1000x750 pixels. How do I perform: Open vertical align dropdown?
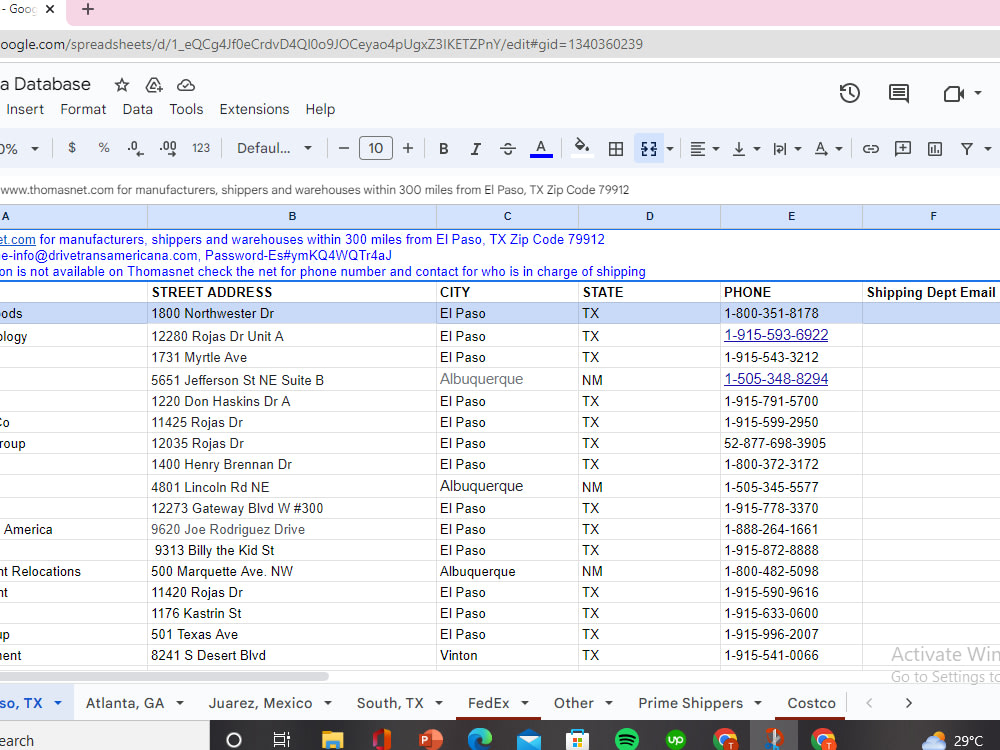[746, 149]
